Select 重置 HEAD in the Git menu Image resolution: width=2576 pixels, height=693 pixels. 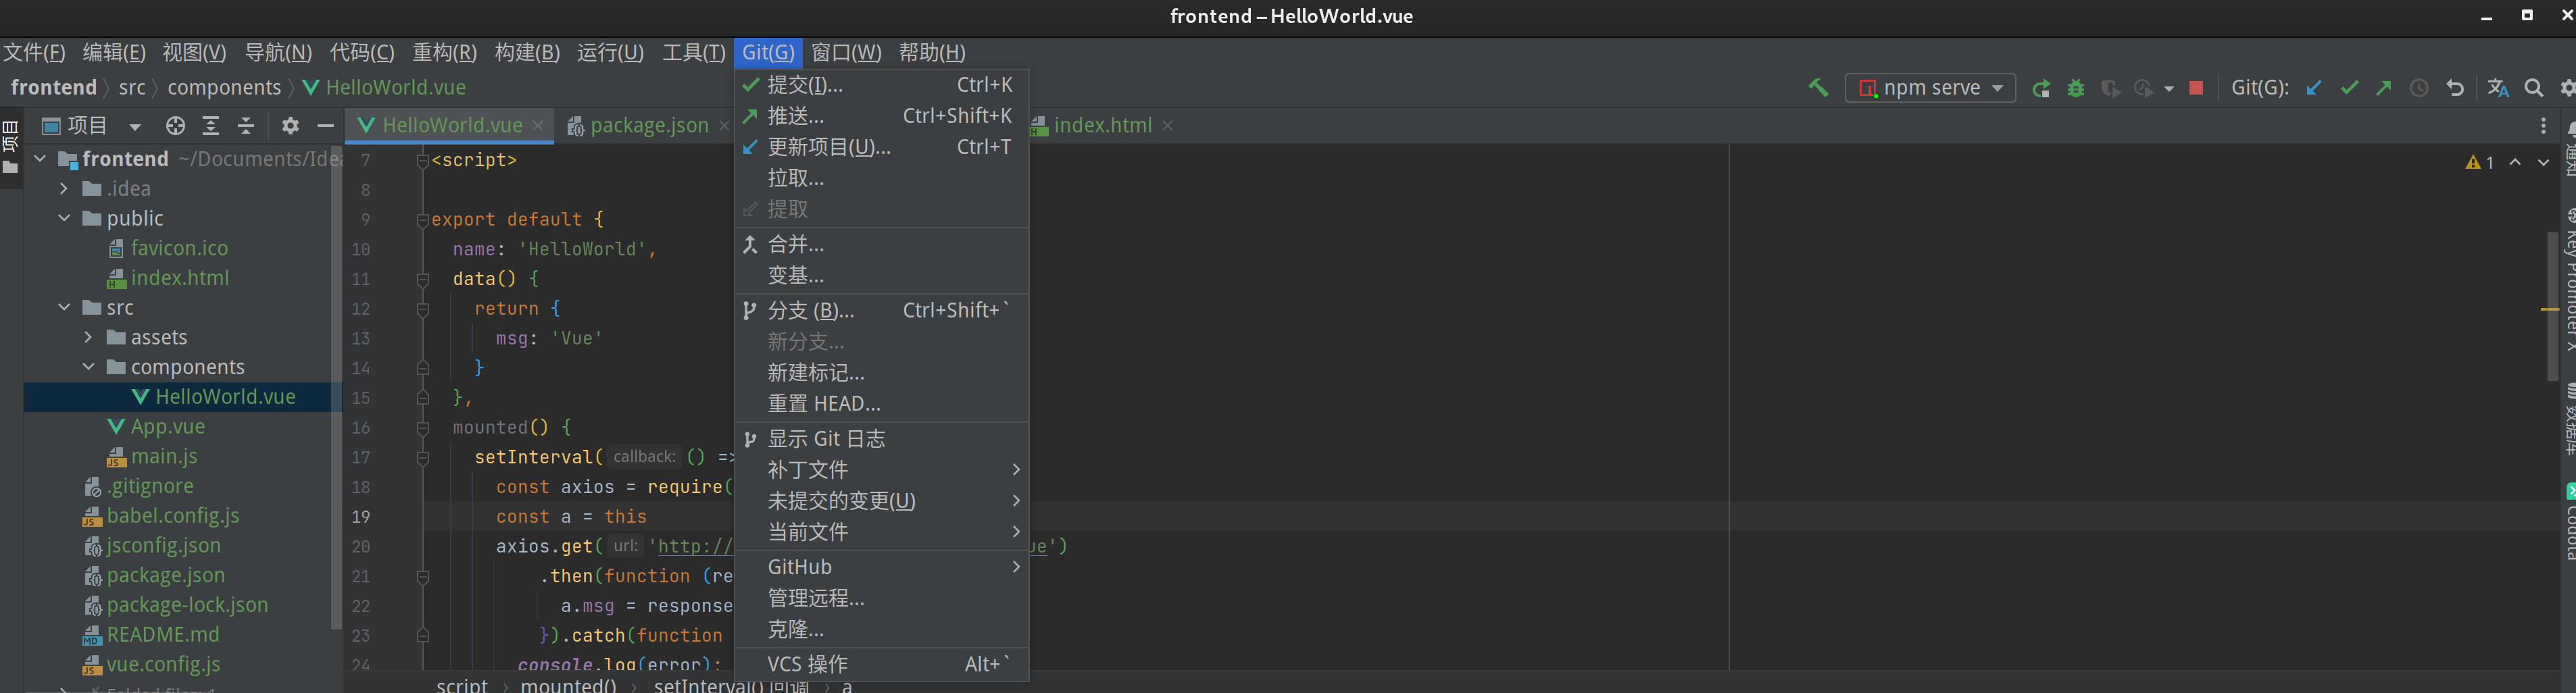pyautogui.click(x=882, y=404)
